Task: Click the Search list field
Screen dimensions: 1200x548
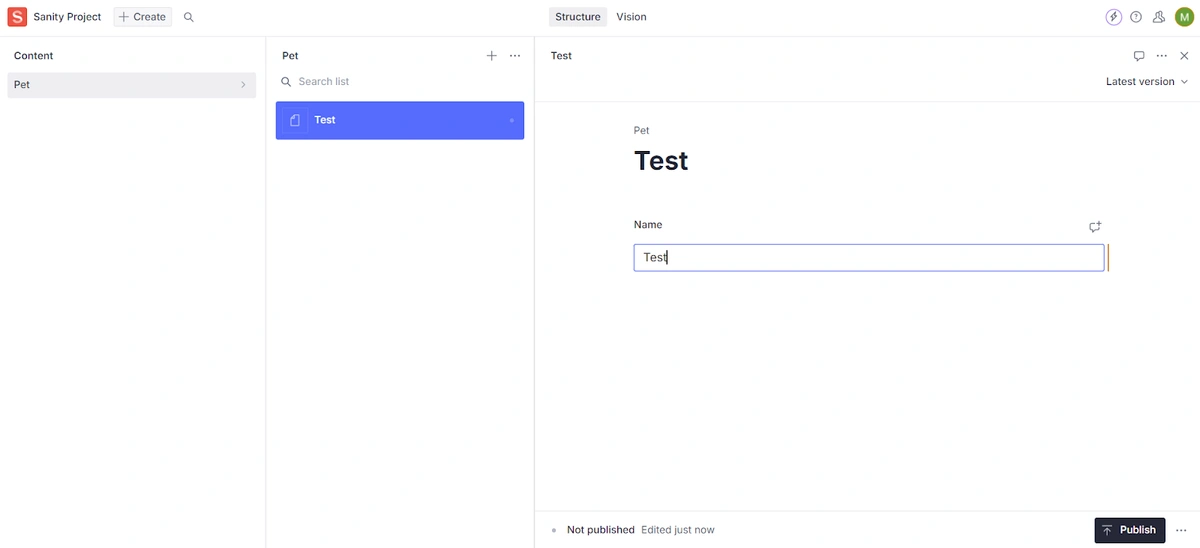Action: point(400,82)
